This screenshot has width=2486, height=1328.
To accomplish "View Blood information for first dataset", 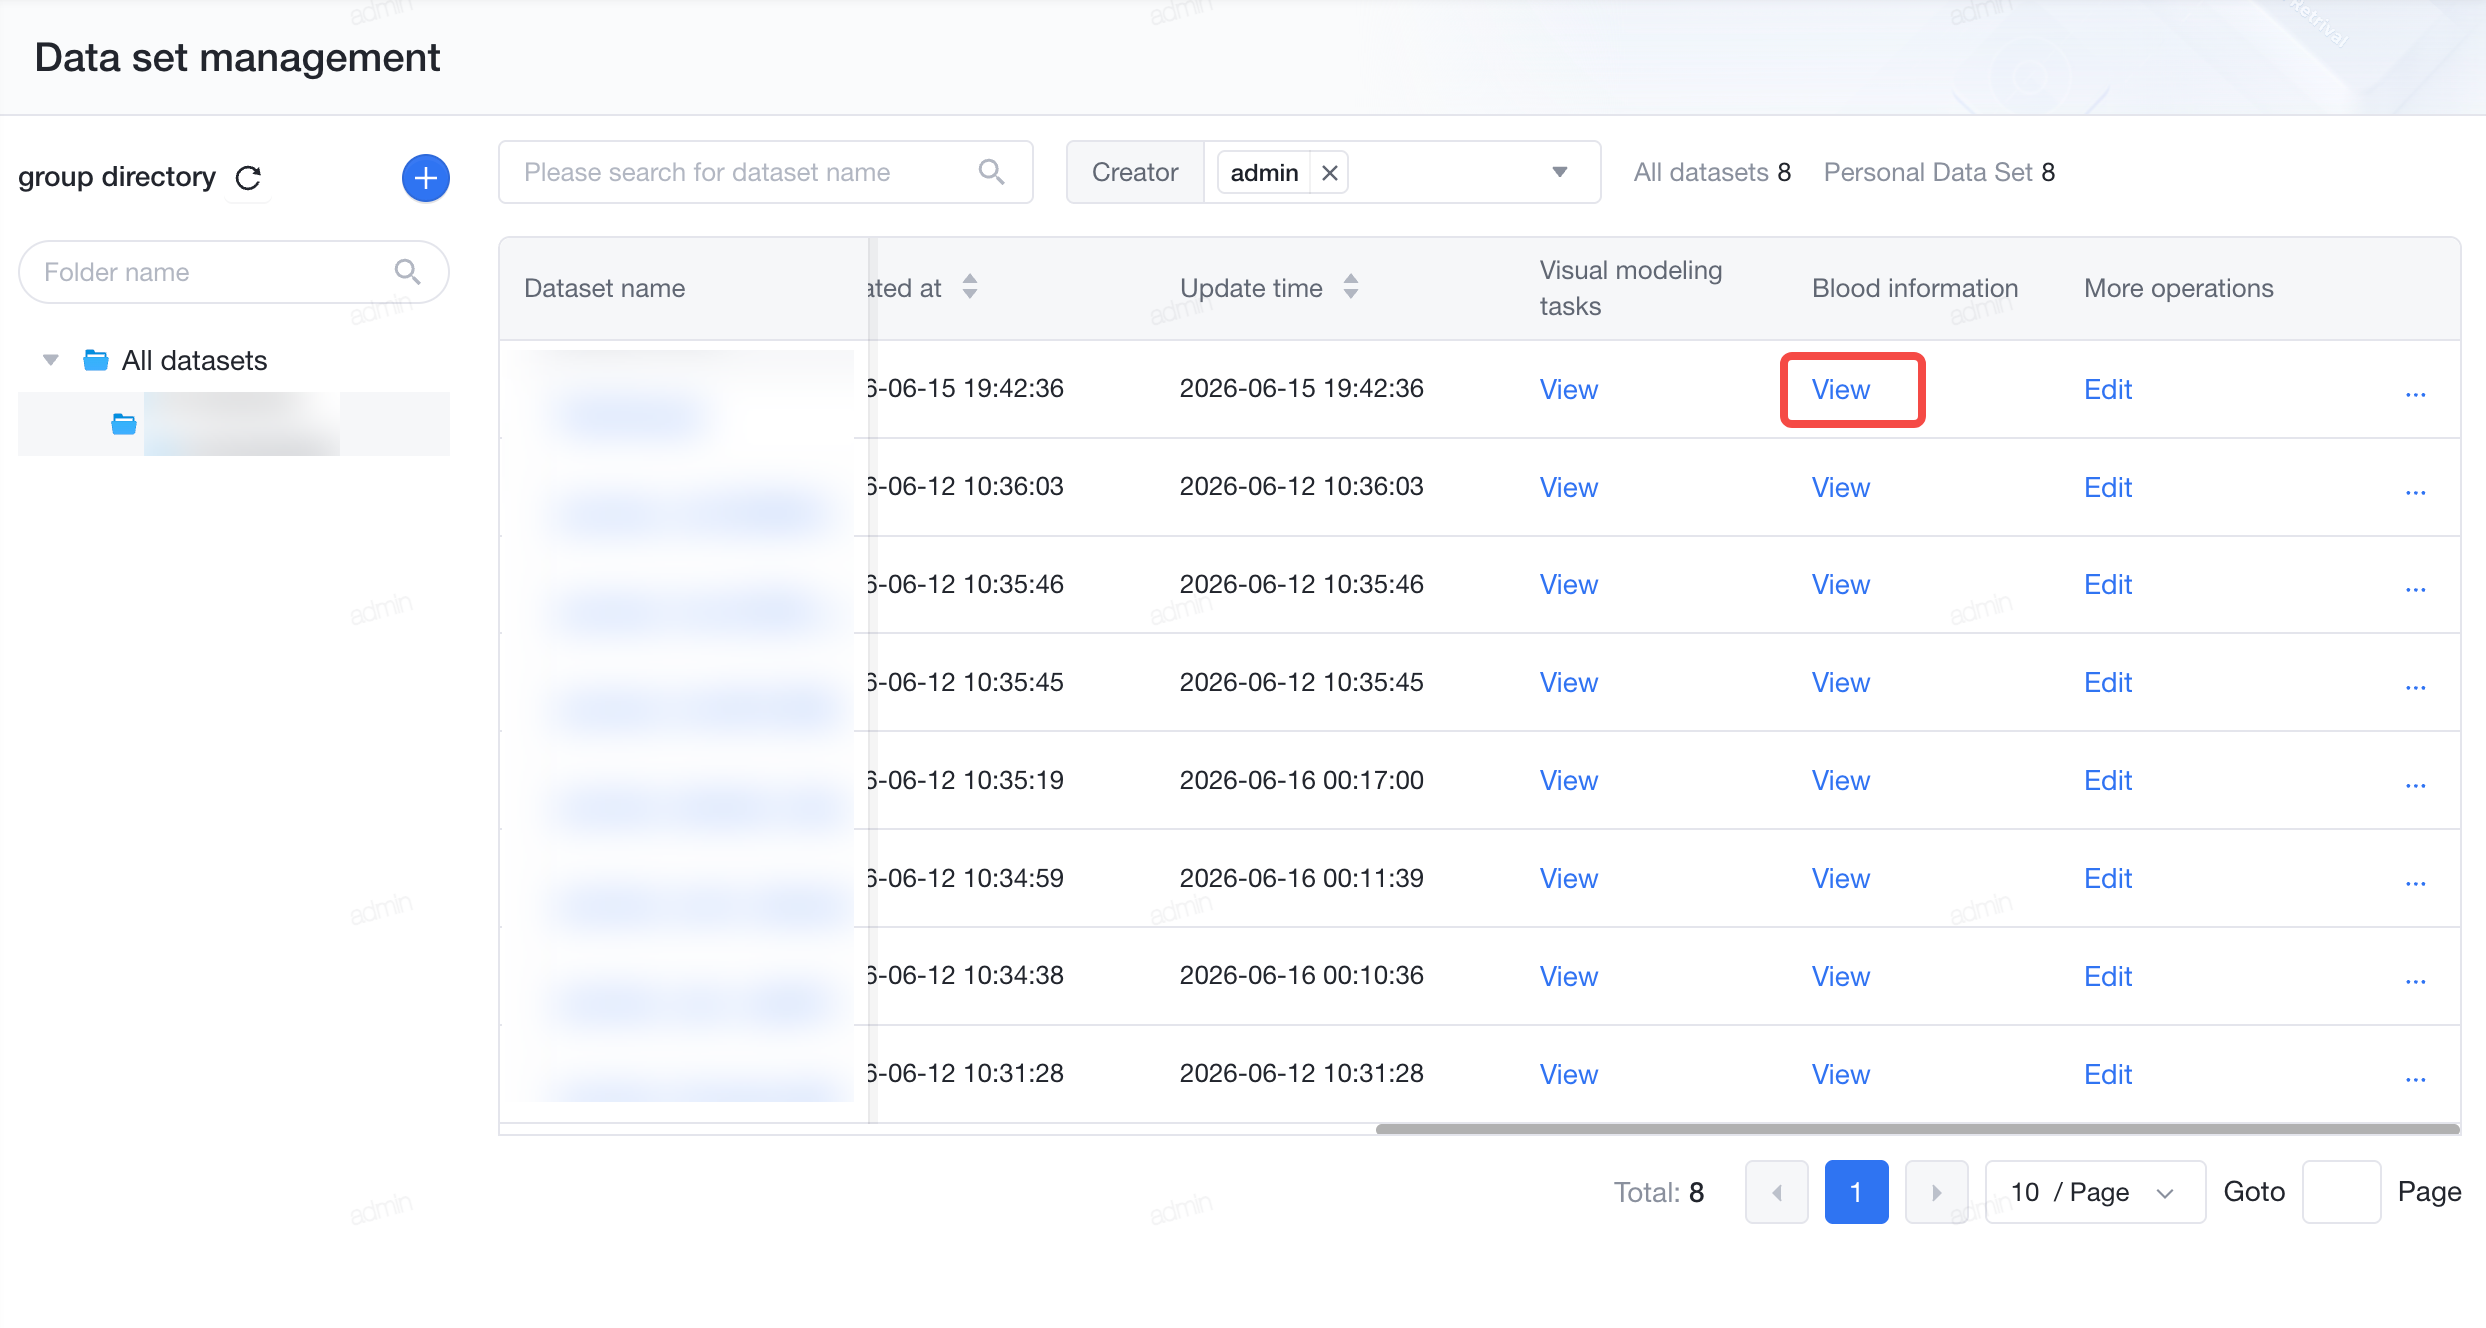I will [1840, 390].
